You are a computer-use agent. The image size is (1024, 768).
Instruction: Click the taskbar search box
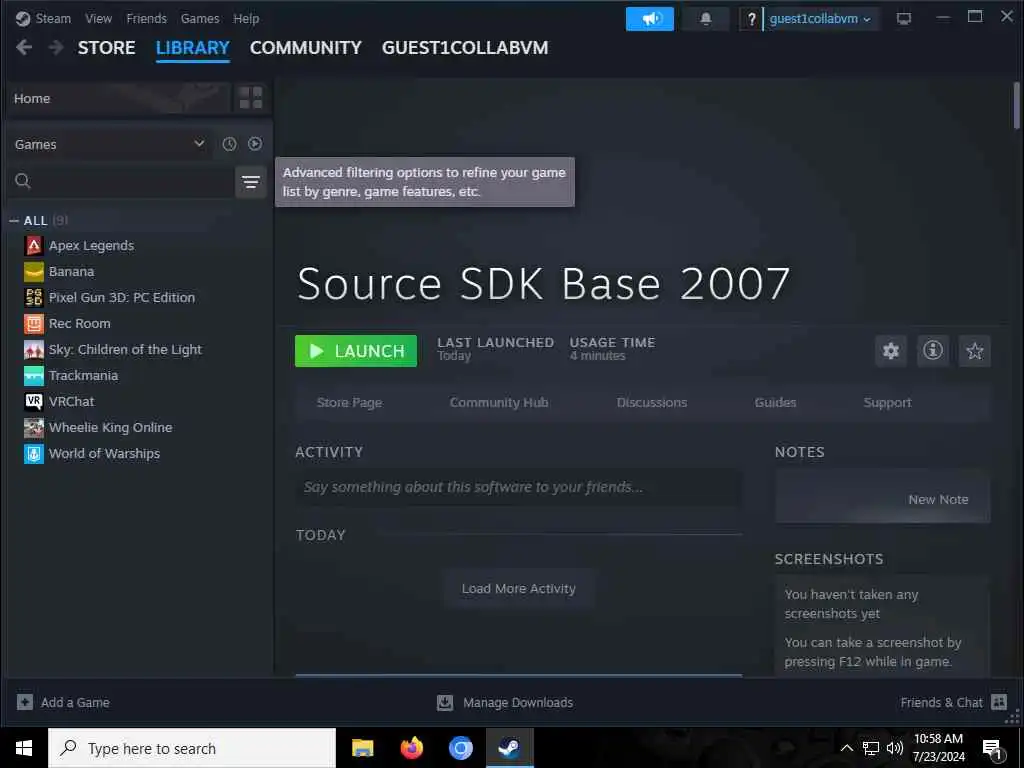click(x=192, y=748)
